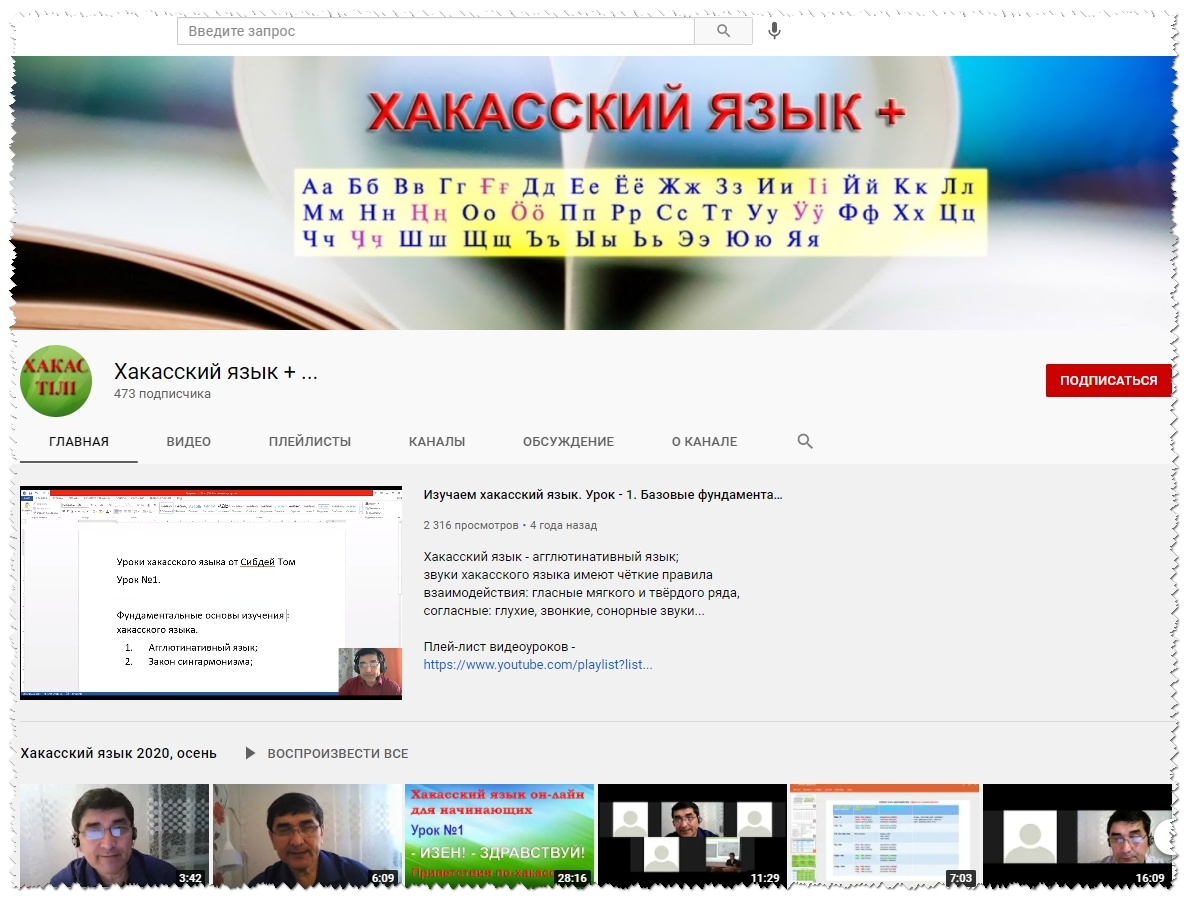Switch to the О КАНАЛЕ tab
The image size is (1188, 899).
(x=704, y=441)
